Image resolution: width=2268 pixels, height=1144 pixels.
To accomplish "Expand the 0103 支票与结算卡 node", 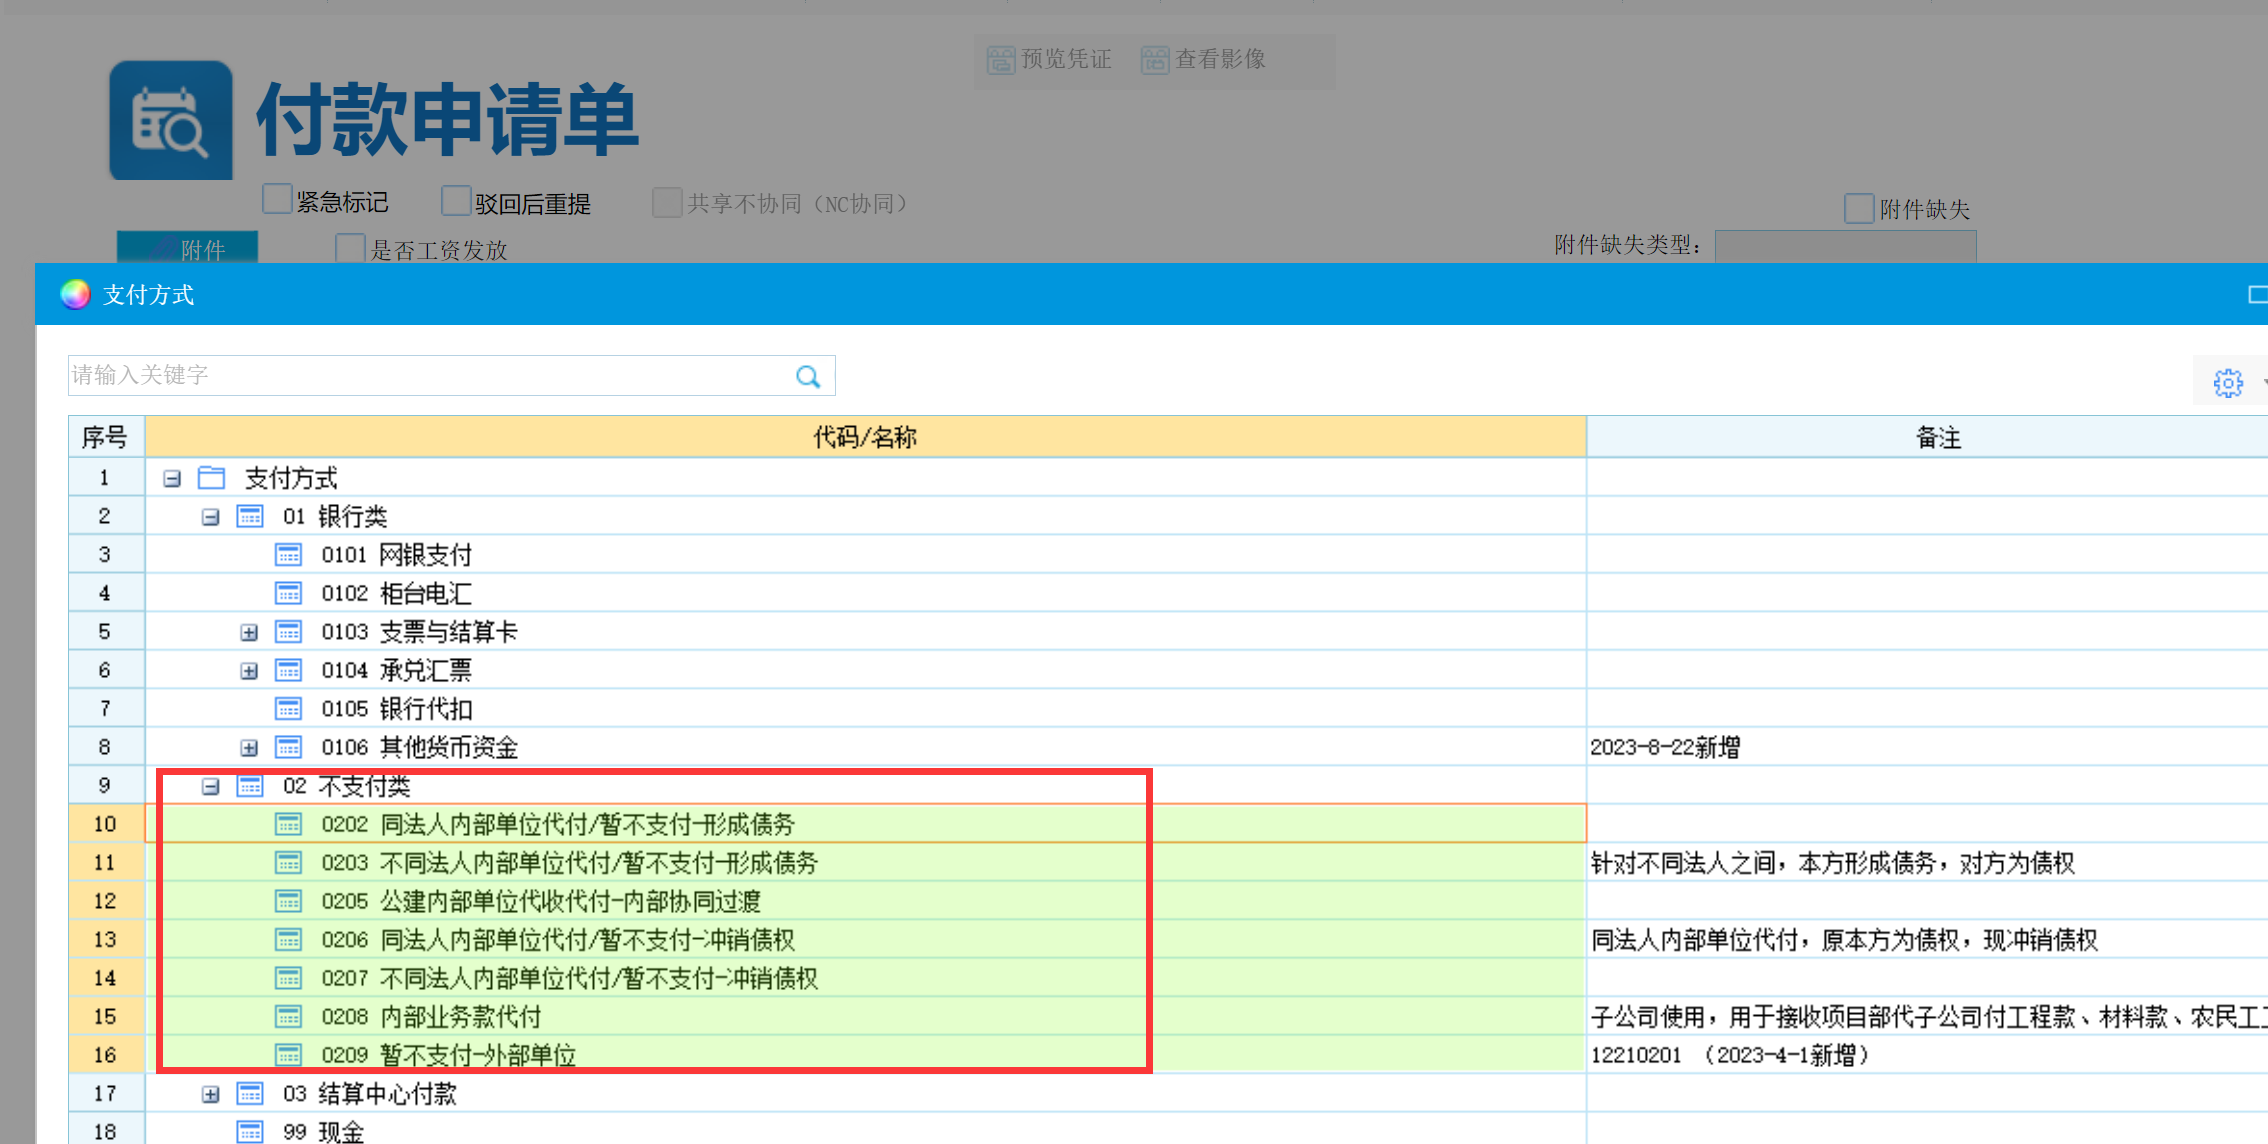I will pyautogui.click(x=249, y=631).
